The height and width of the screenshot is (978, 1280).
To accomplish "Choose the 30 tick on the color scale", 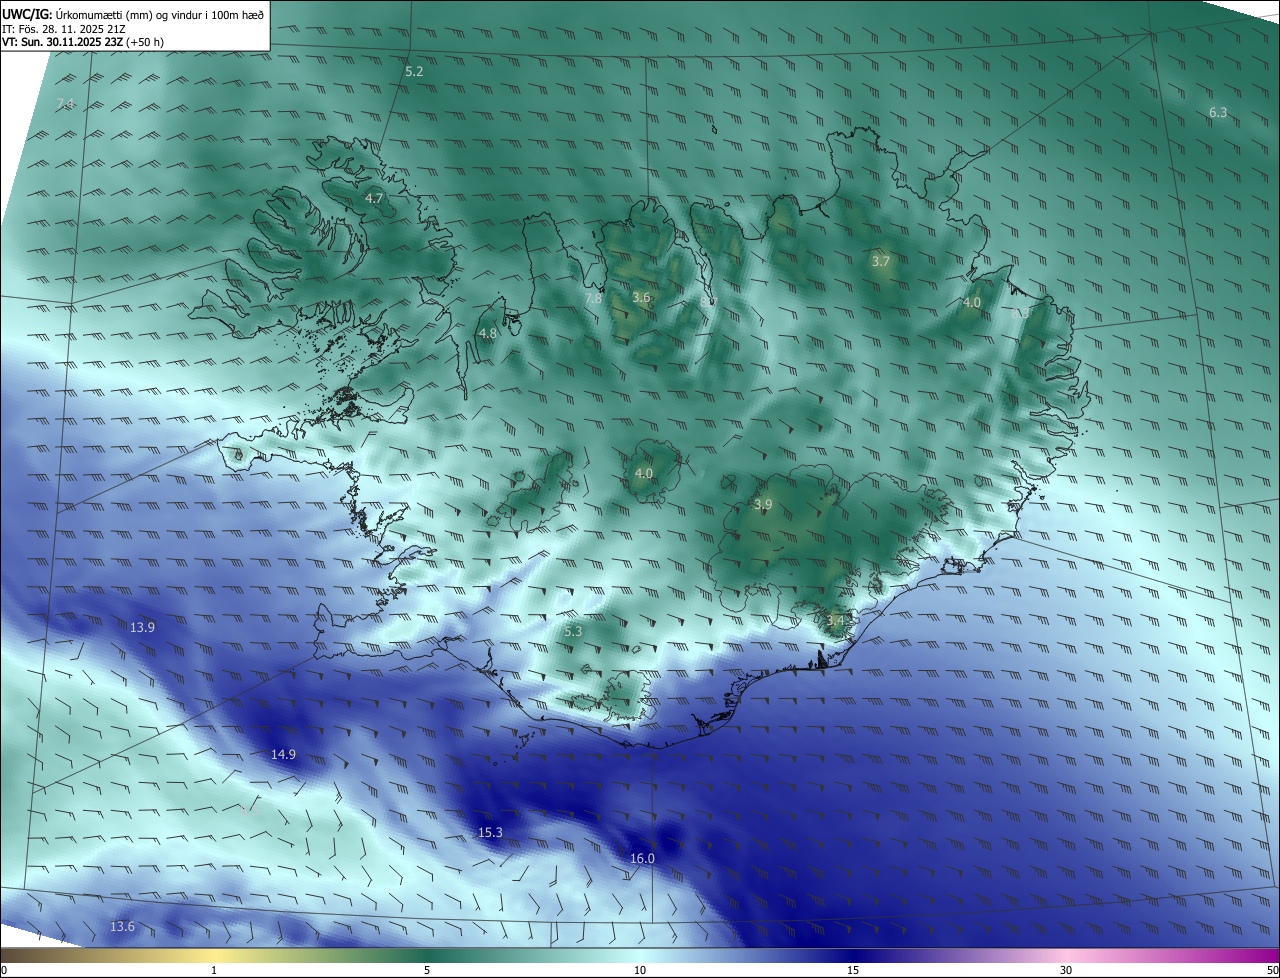I will pyautogui.click(x=1066, y=971).
